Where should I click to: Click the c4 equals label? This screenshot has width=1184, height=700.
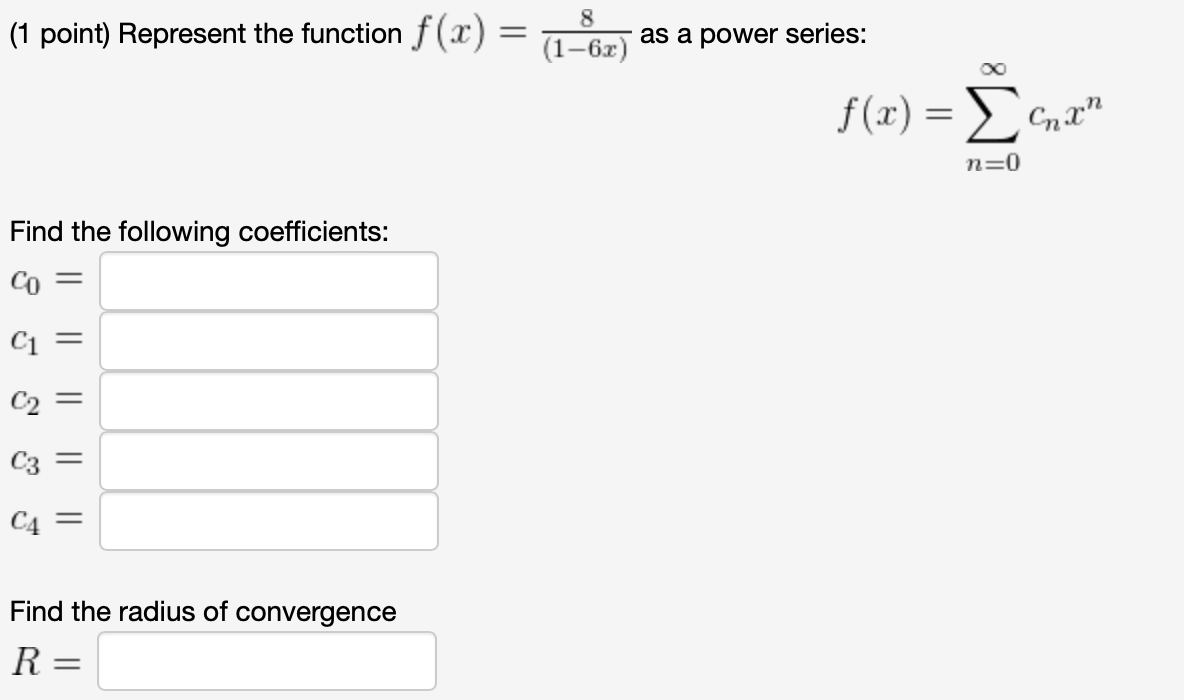(x=45, y=521)
